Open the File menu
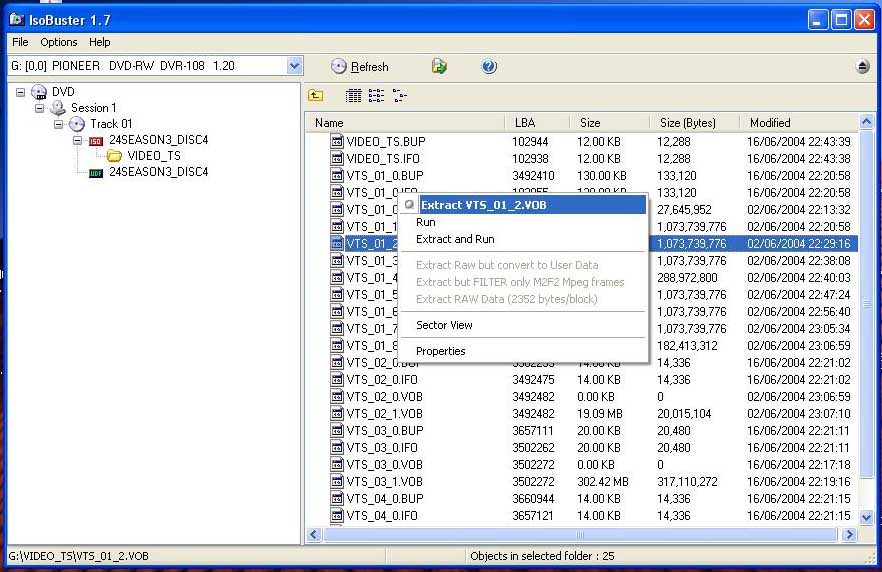882x572 pixels. (20, 42)
